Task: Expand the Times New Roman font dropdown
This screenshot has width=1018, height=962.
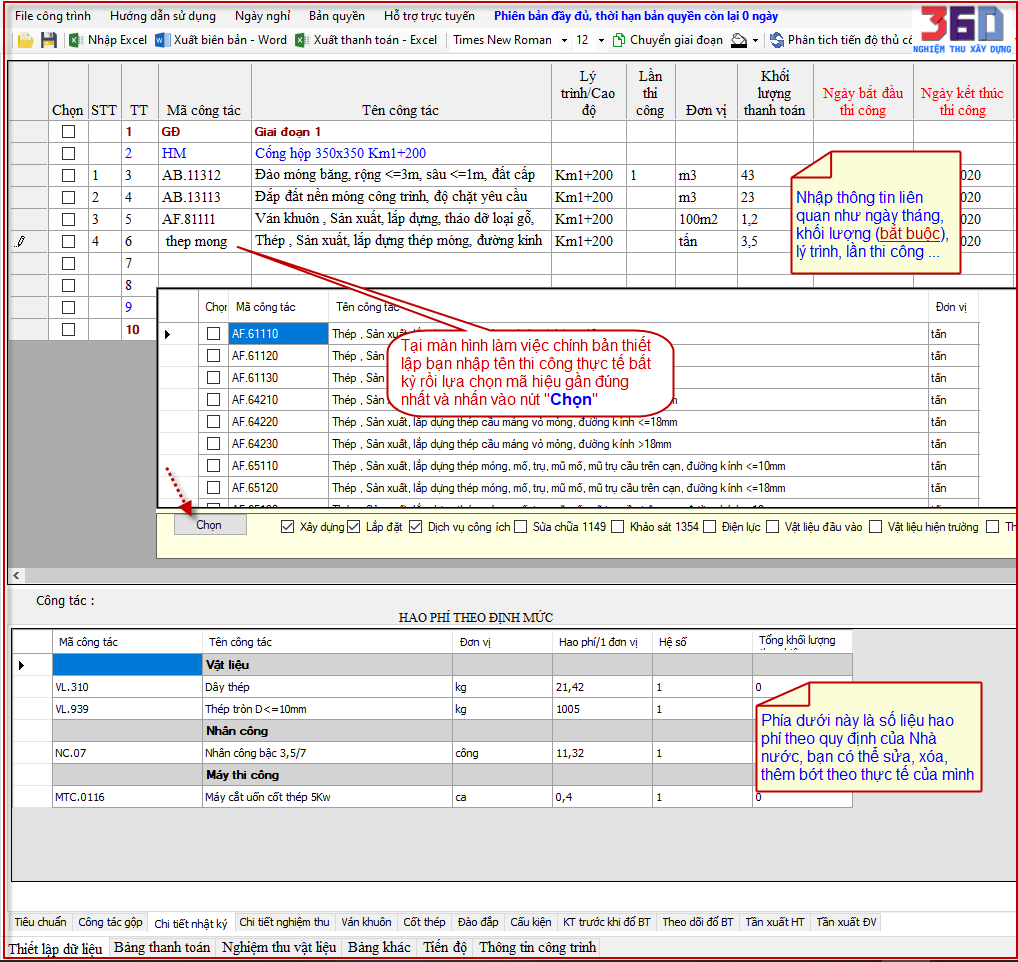Action: point(564,40)
